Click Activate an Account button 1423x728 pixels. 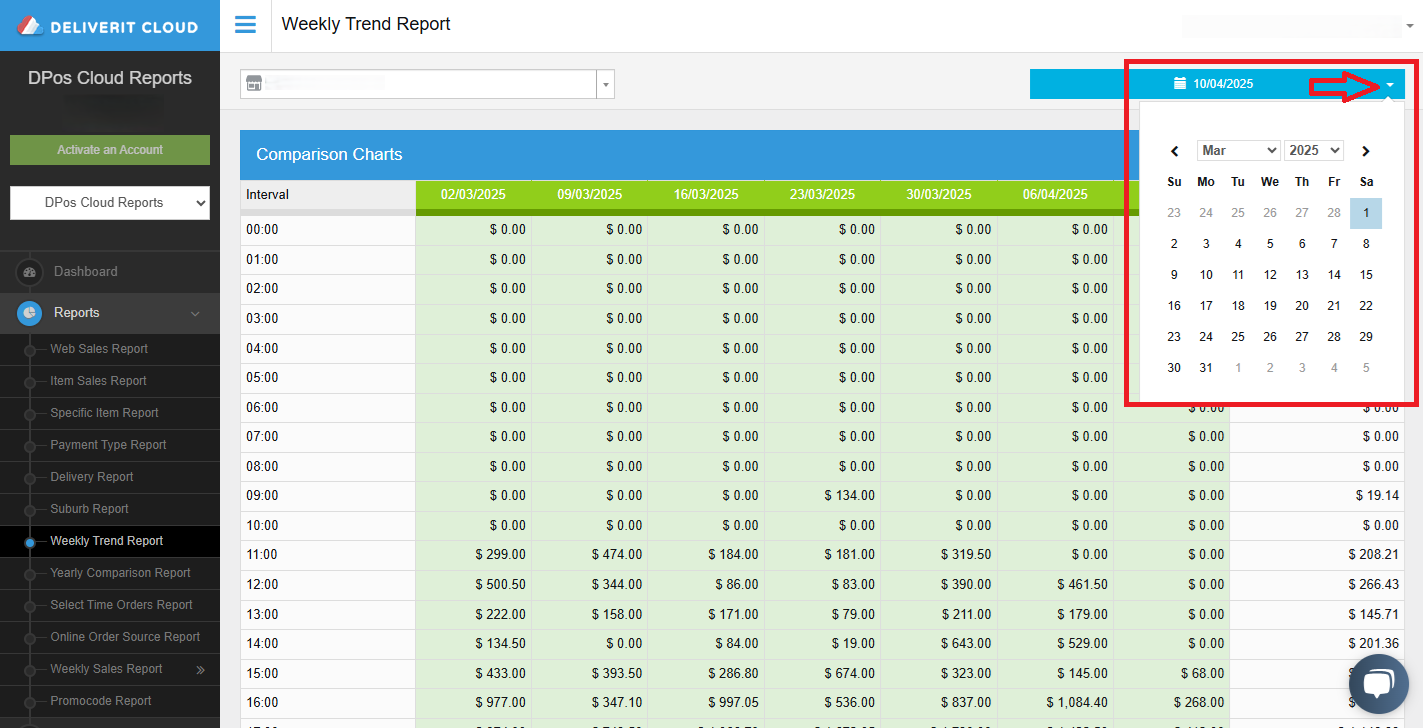coord(110,150)
